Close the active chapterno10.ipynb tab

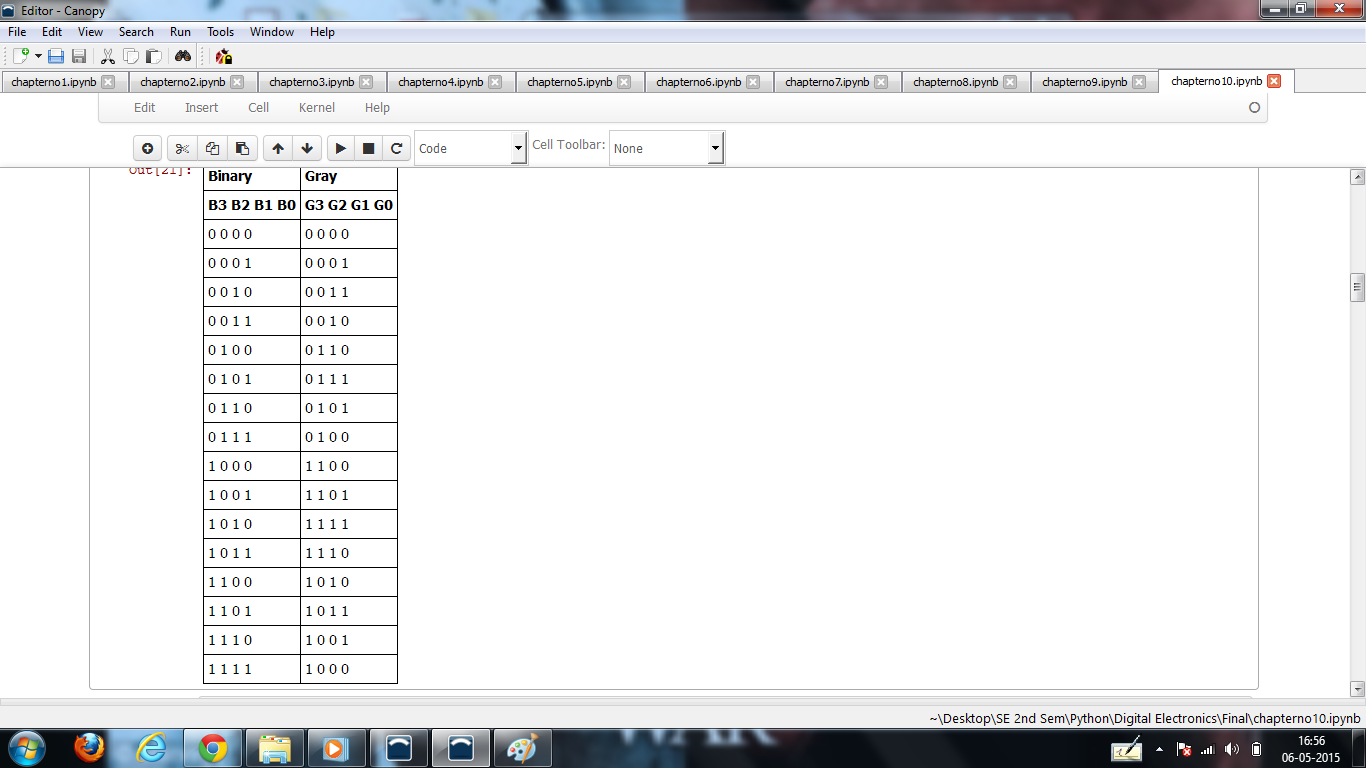[1274, 81]
